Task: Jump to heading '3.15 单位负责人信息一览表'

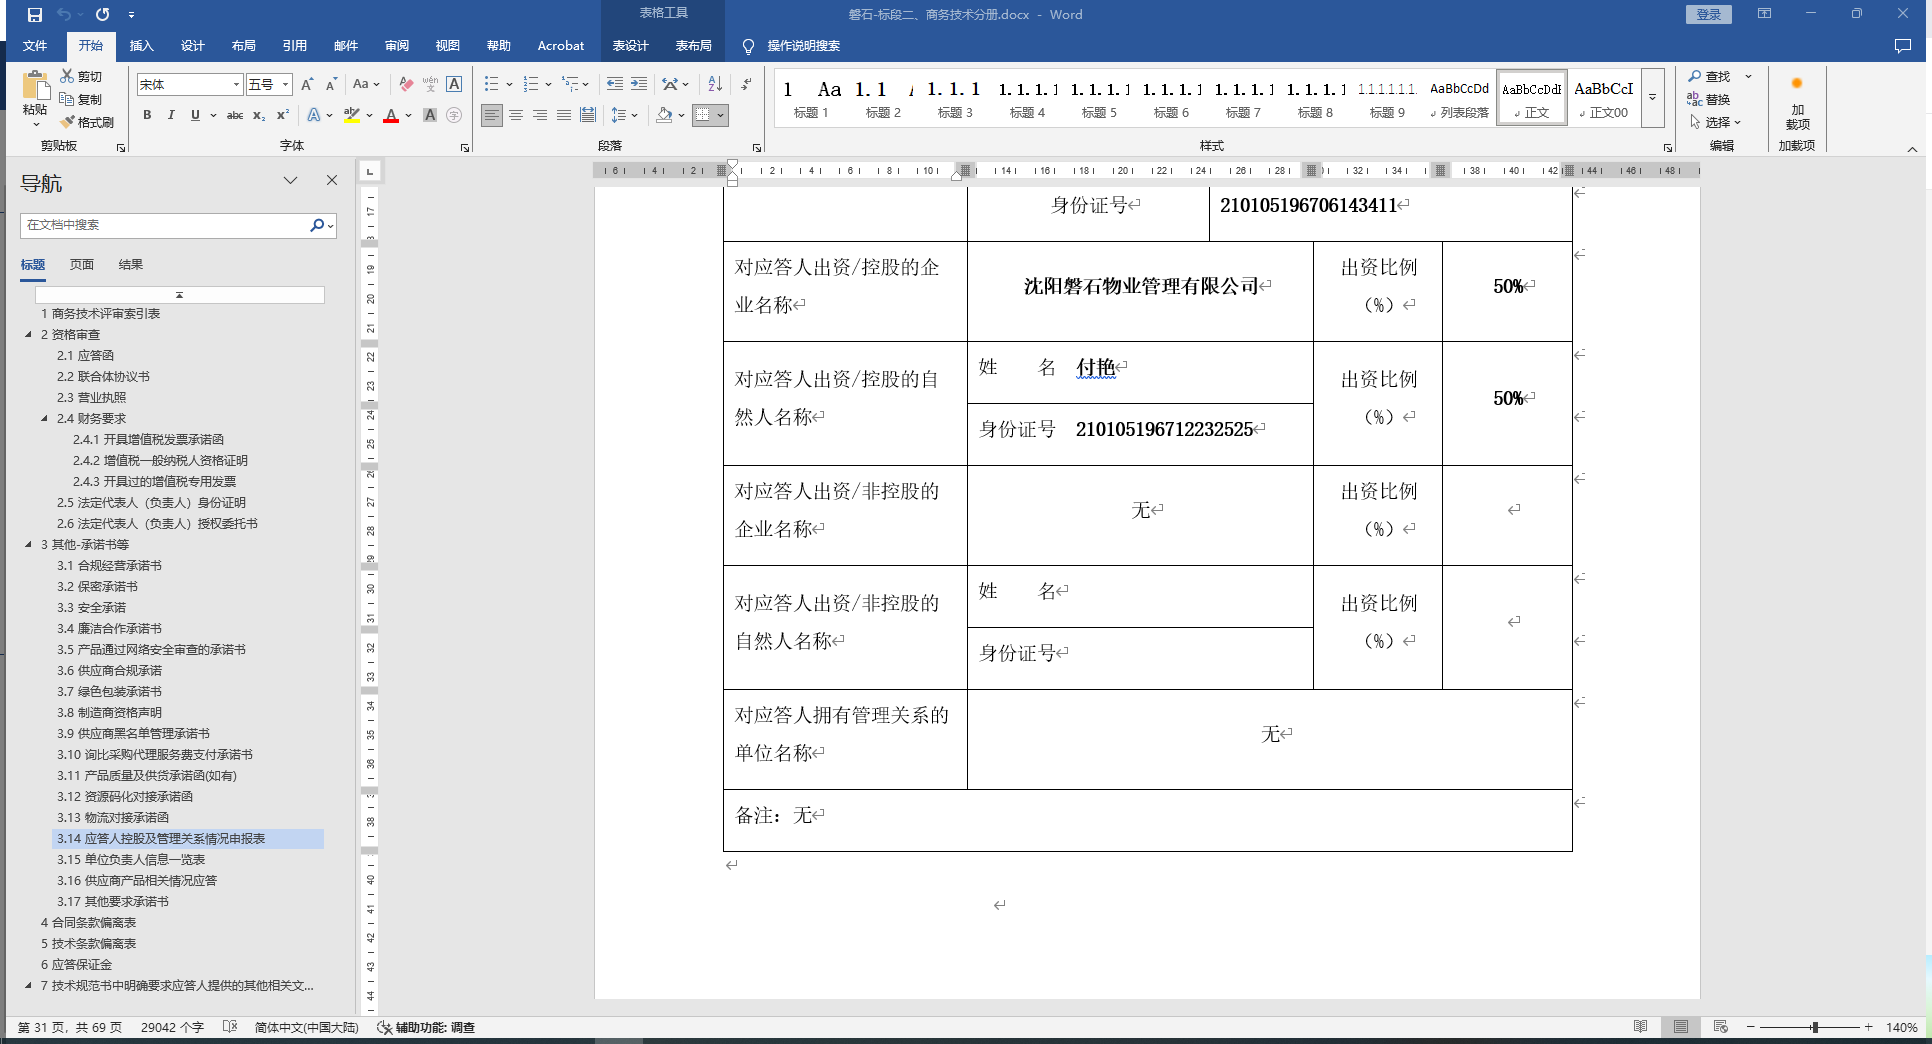Action: pos(131,860)
